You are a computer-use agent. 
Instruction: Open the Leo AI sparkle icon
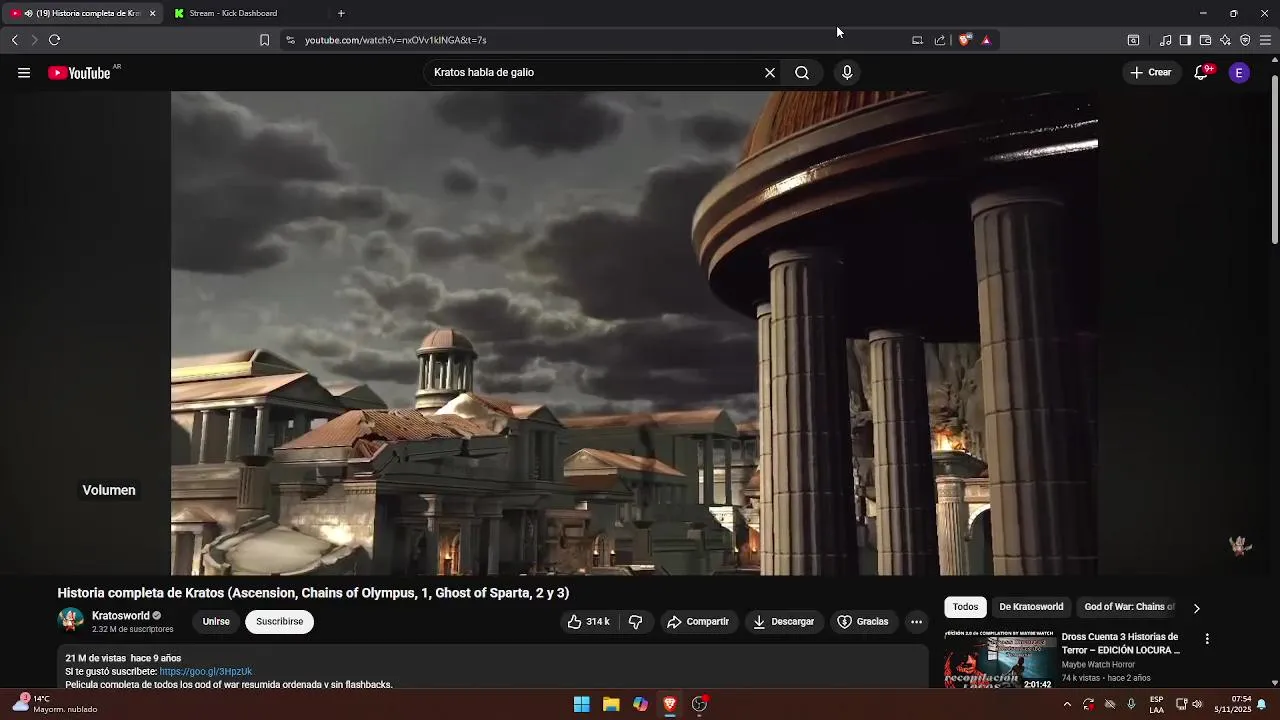(x=1225, y=40)
